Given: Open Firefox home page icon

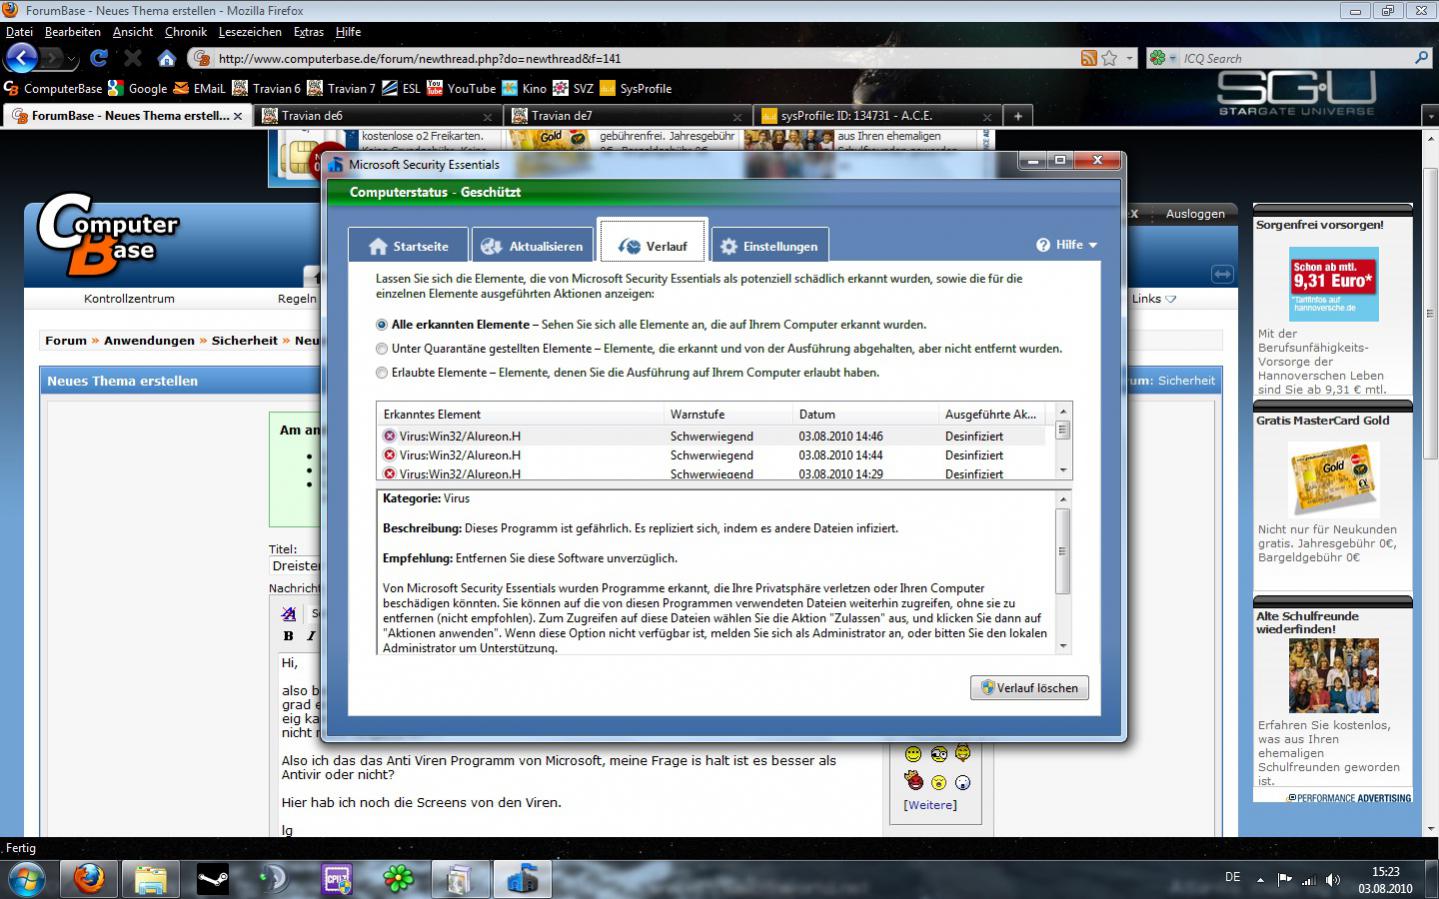Looking at the screenshot, I should [x=166, y=58].
